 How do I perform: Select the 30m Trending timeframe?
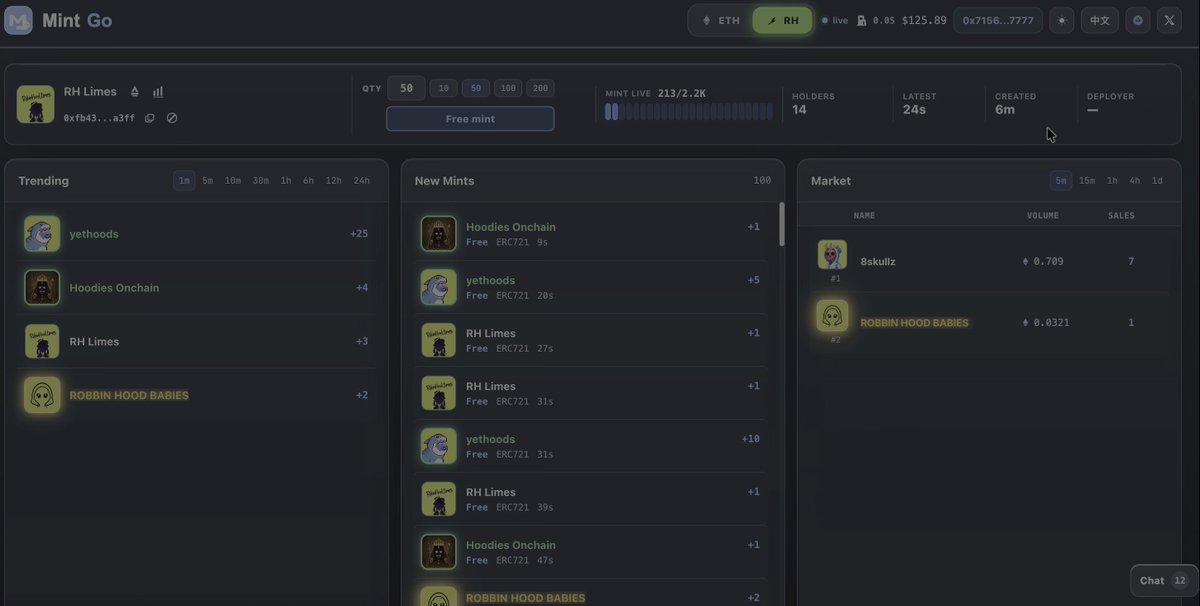(261, 181)
